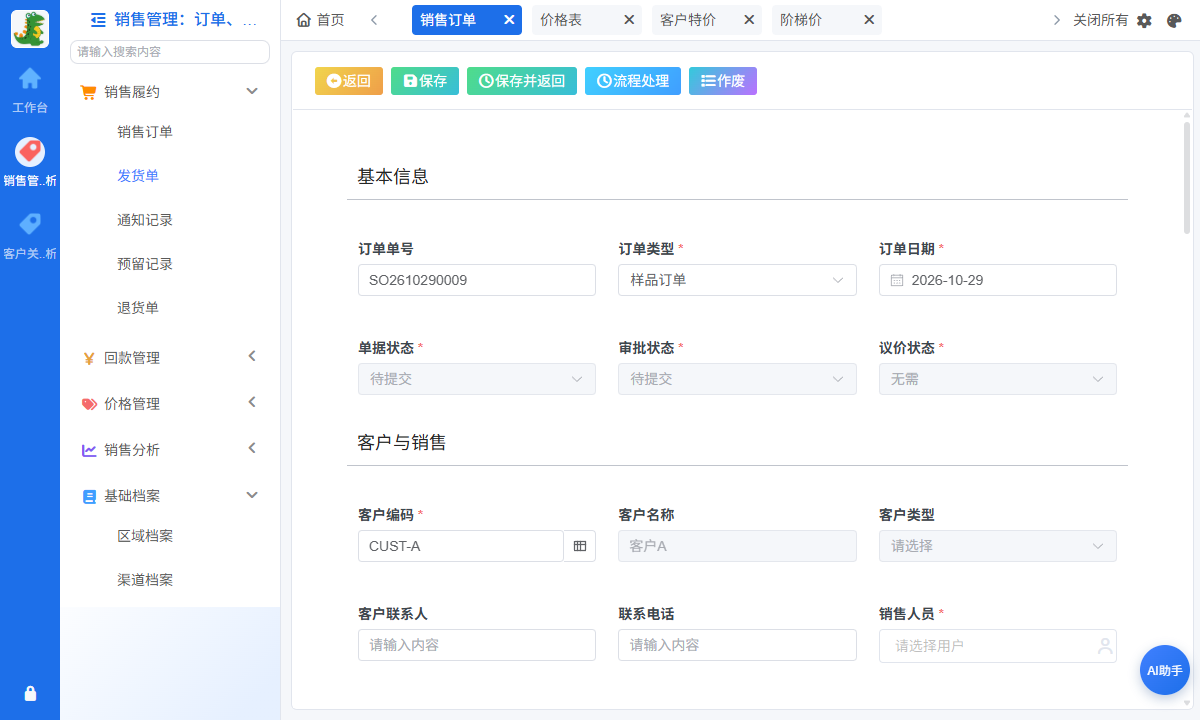Close the 客户特价 tab

pyautogui.click(x=749, y=20)
